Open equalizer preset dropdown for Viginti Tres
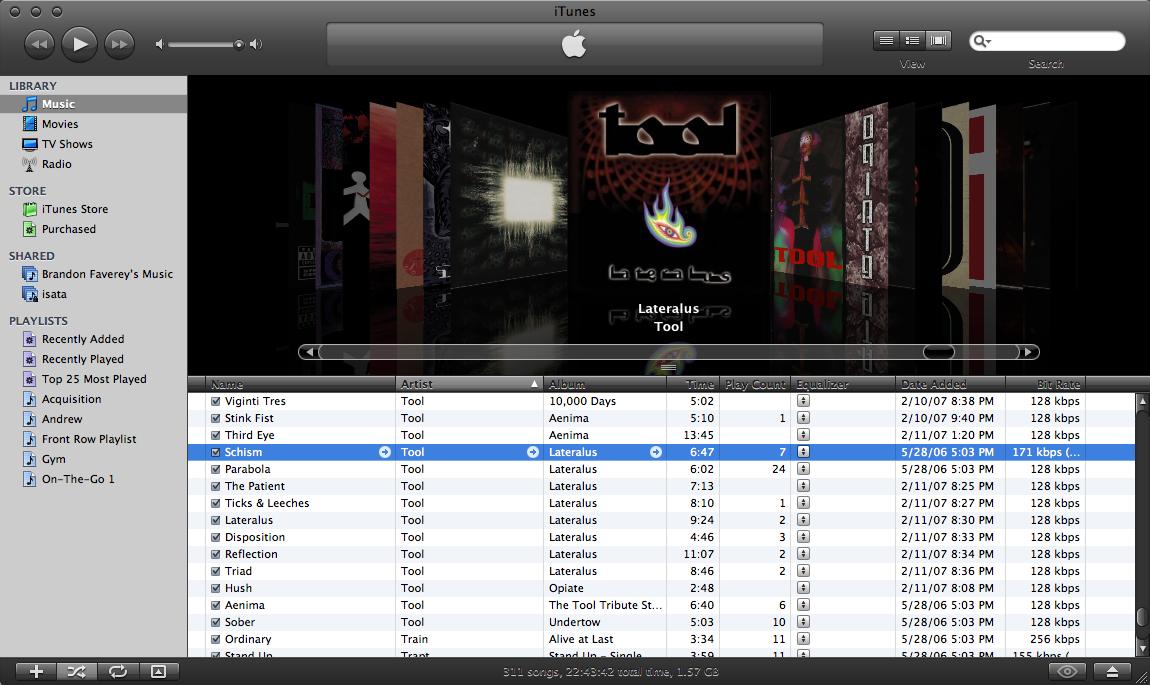The height and width of the screenshot is (685, 1150). click(804, 401)
